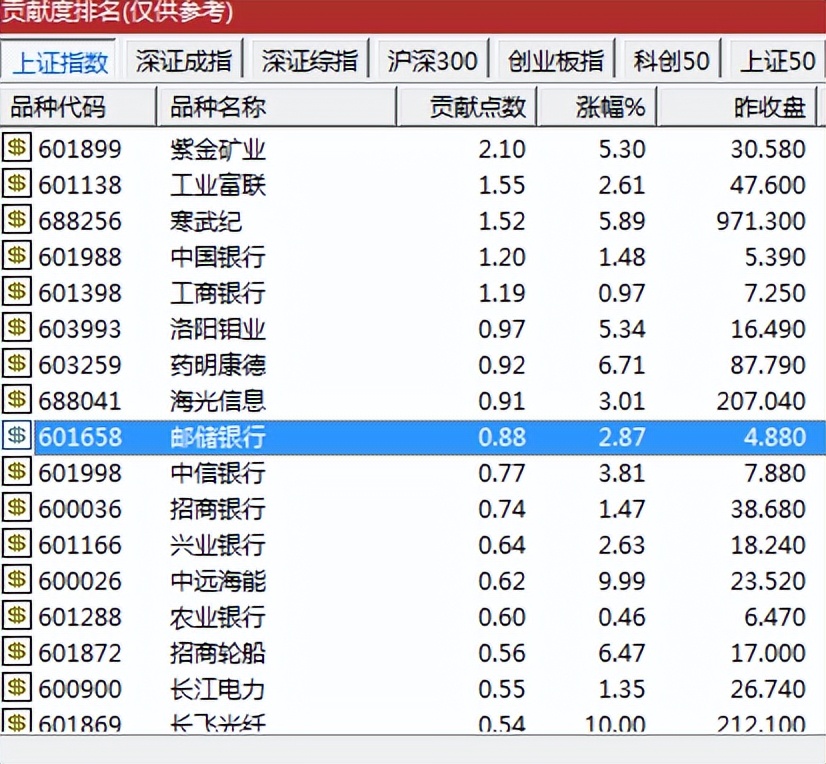Image resolution: width=826 pixels, height=764 pixels.
Task: Sort by the 涨幅% column header
Action: coord(597,107)
